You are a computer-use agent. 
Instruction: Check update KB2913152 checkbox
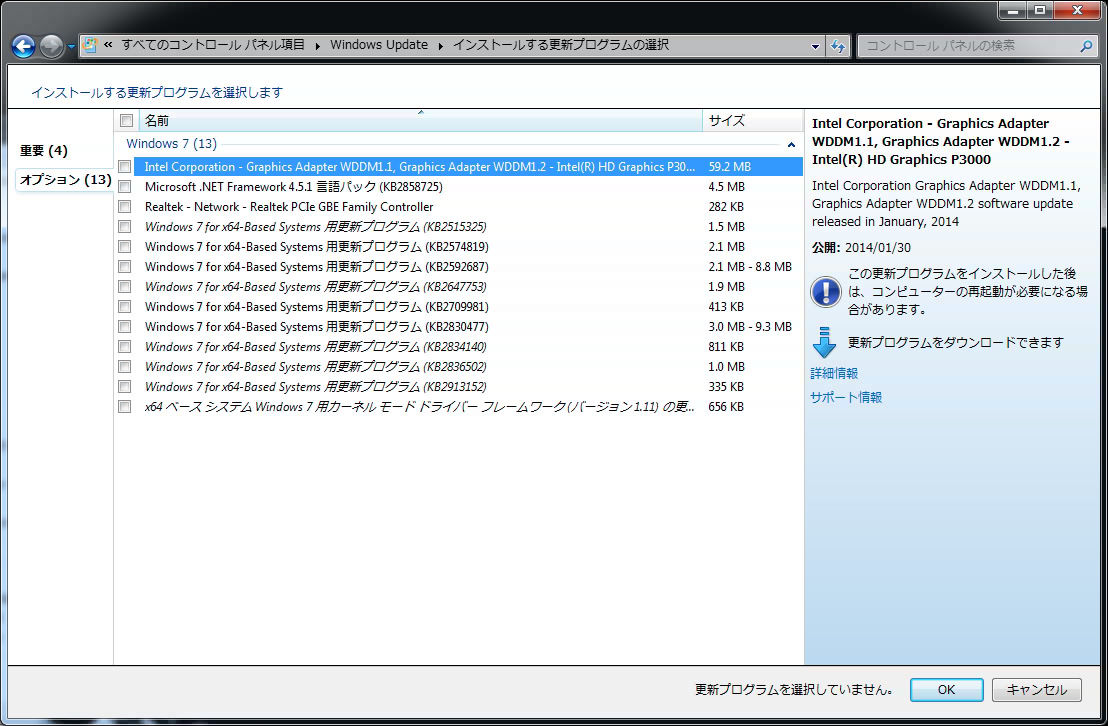[125, 387]
